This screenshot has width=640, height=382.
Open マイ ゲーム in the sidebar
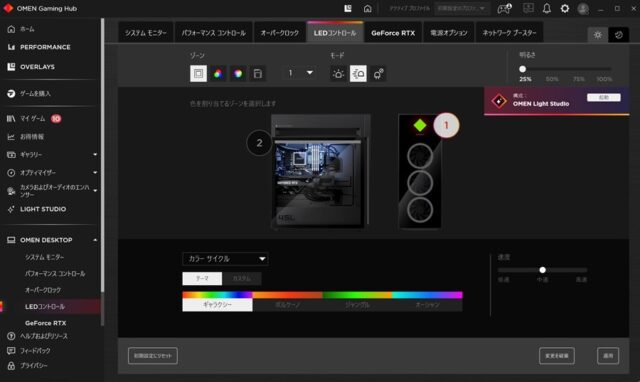(x=33, y=119)
